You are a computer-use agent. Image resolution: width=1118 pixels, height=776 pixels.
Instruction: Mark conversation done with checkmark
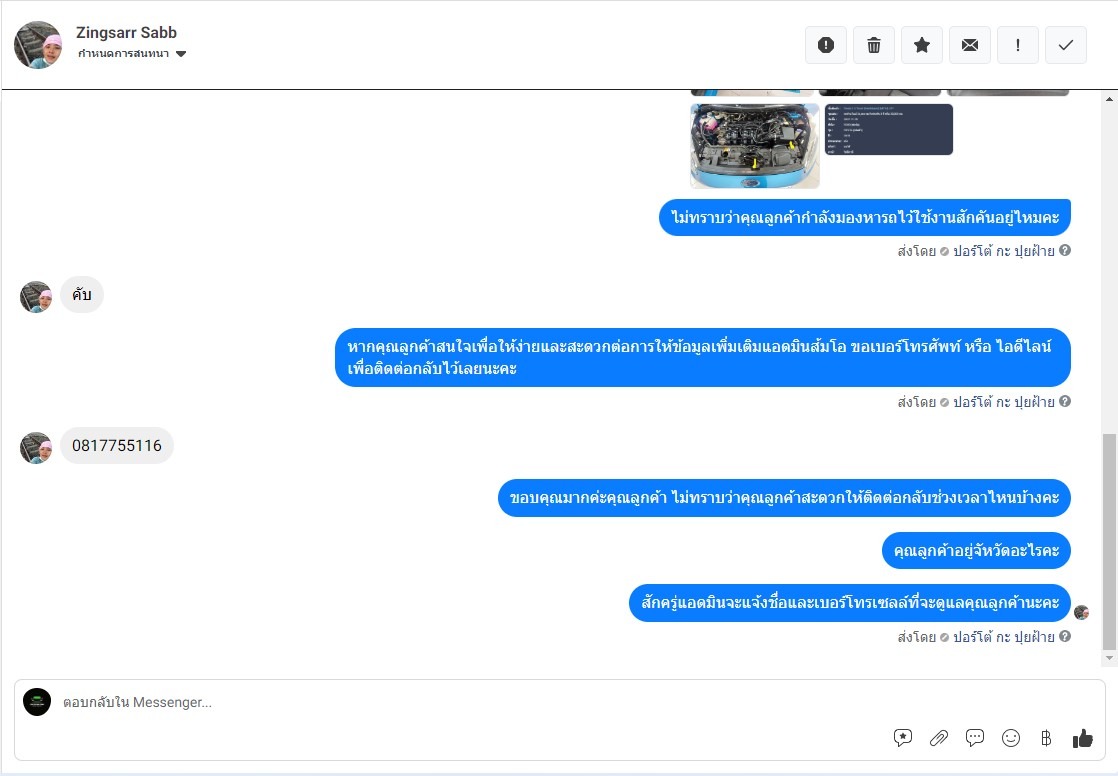tap(1066, 45)
